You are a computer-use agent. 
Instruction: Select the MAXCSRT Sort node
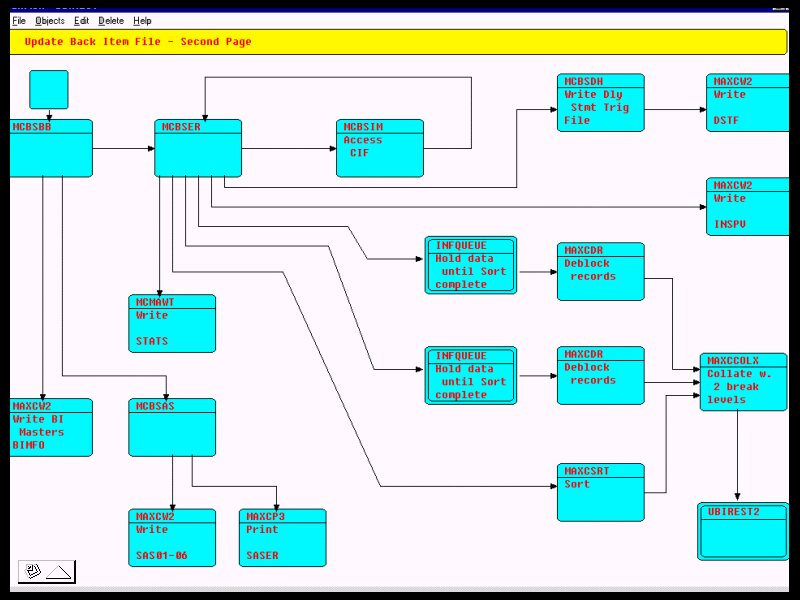tap(601, 492)
